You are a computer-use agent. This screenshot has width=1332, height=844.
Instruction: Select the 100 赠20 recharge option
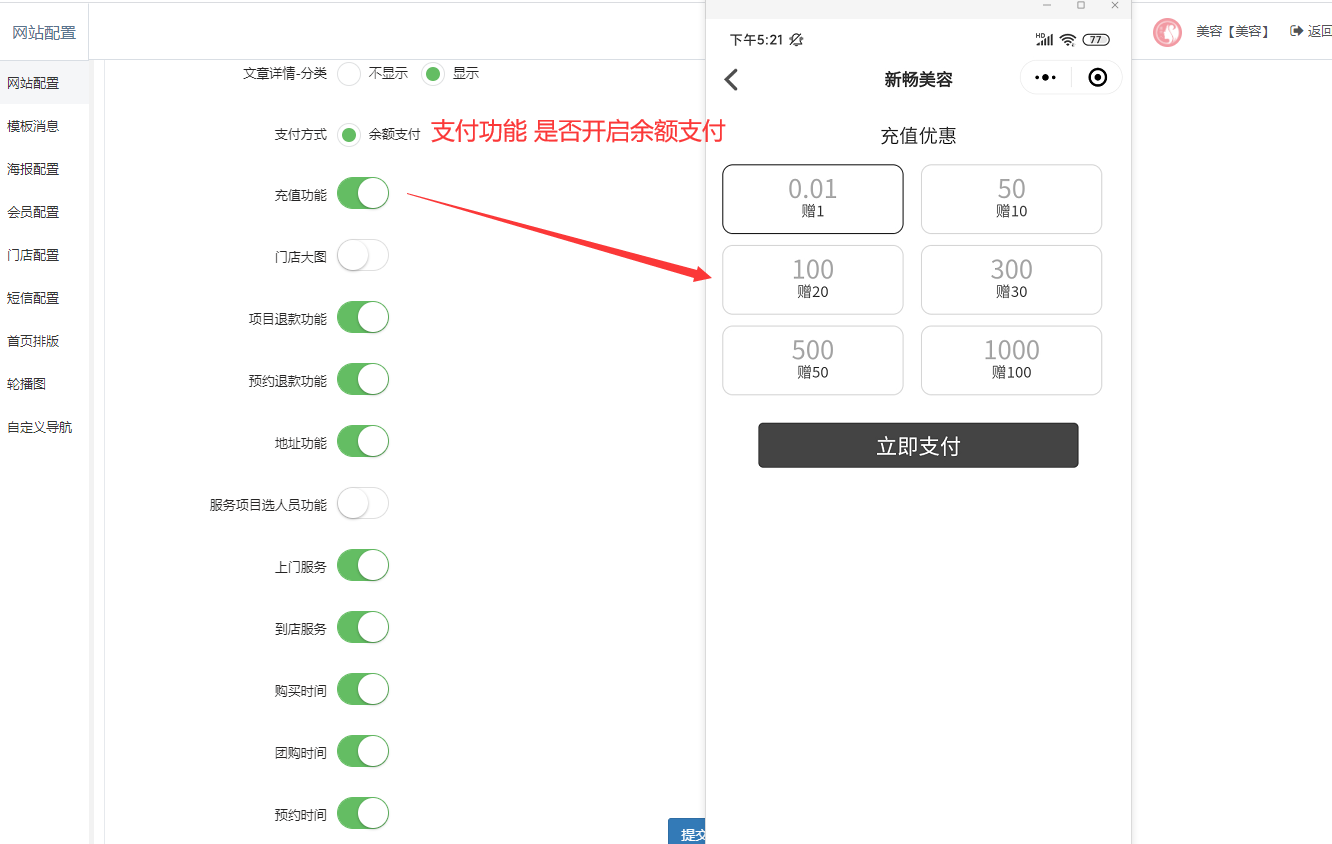(813, 280)
